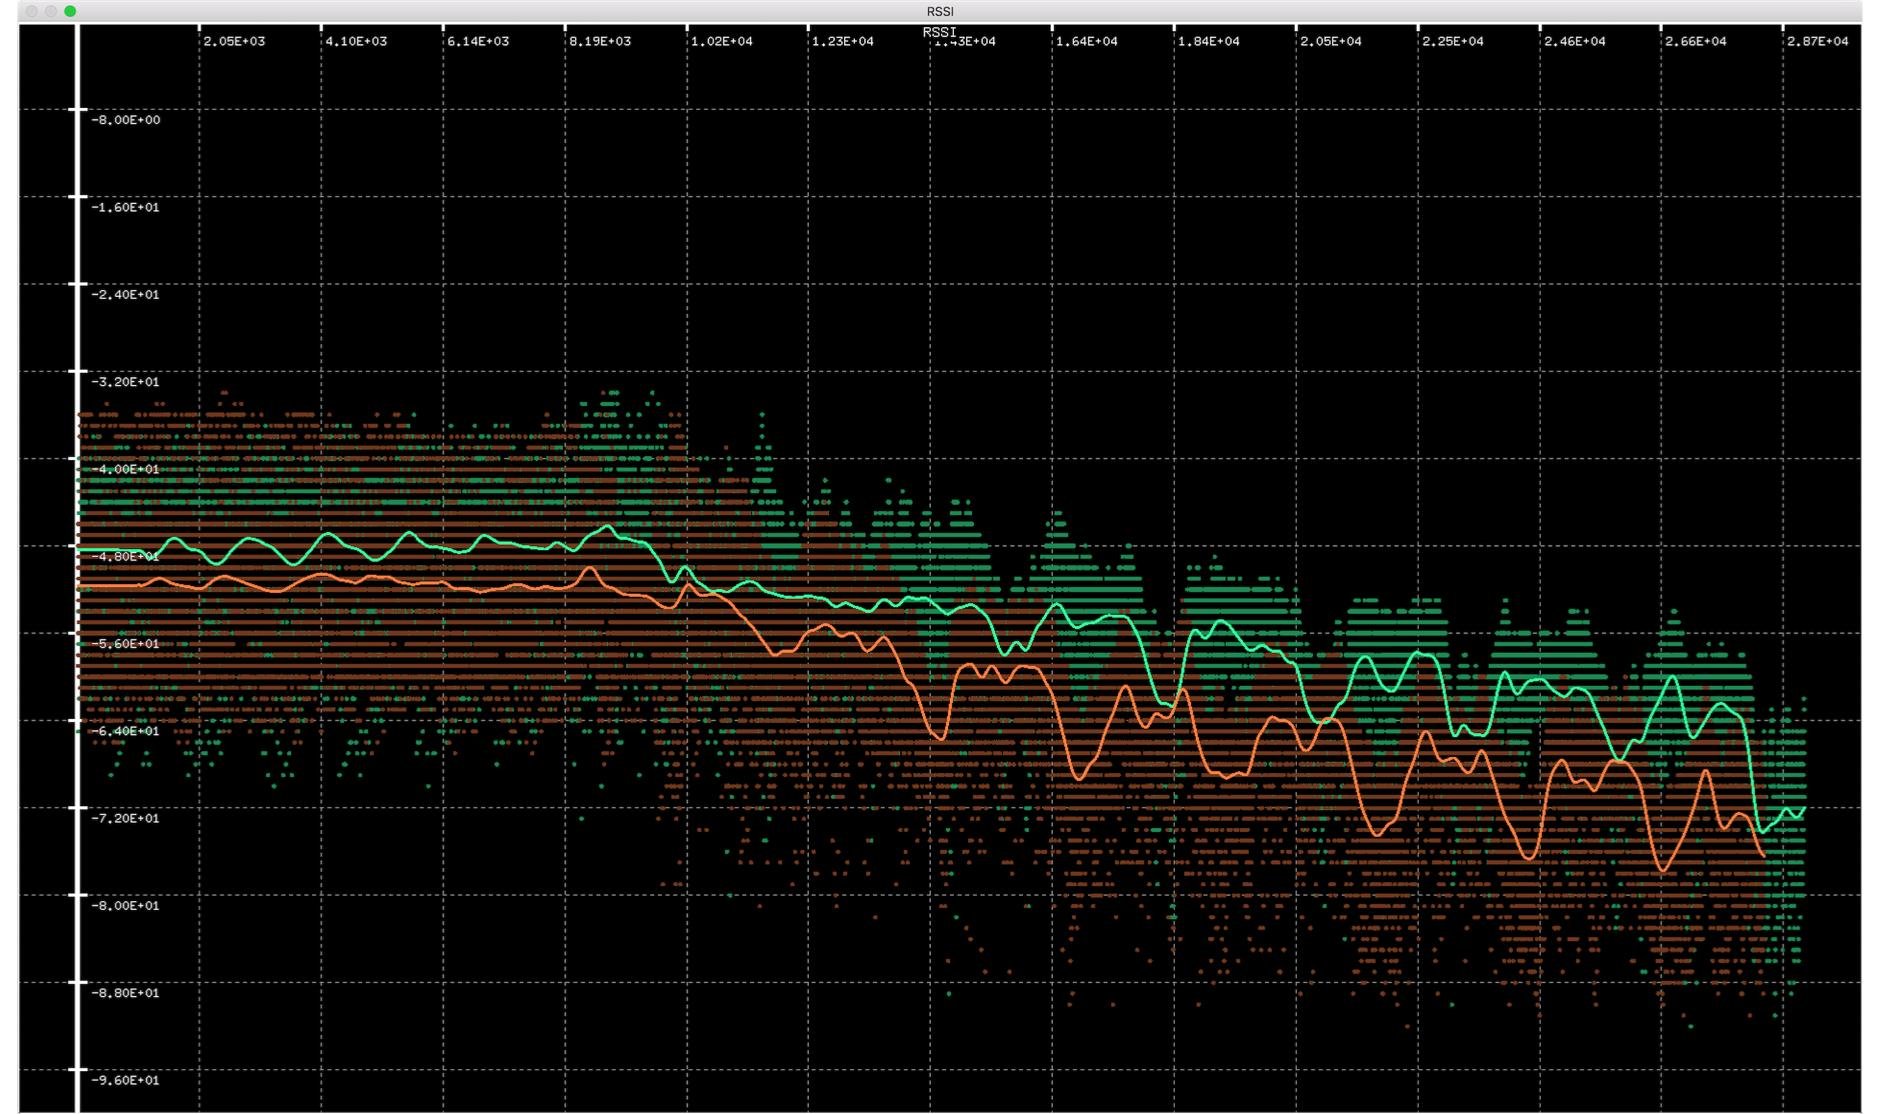Viewport: 1880px width, 1114px height.
Task: Click the RSSI window title text
Action: pos(939,11)
